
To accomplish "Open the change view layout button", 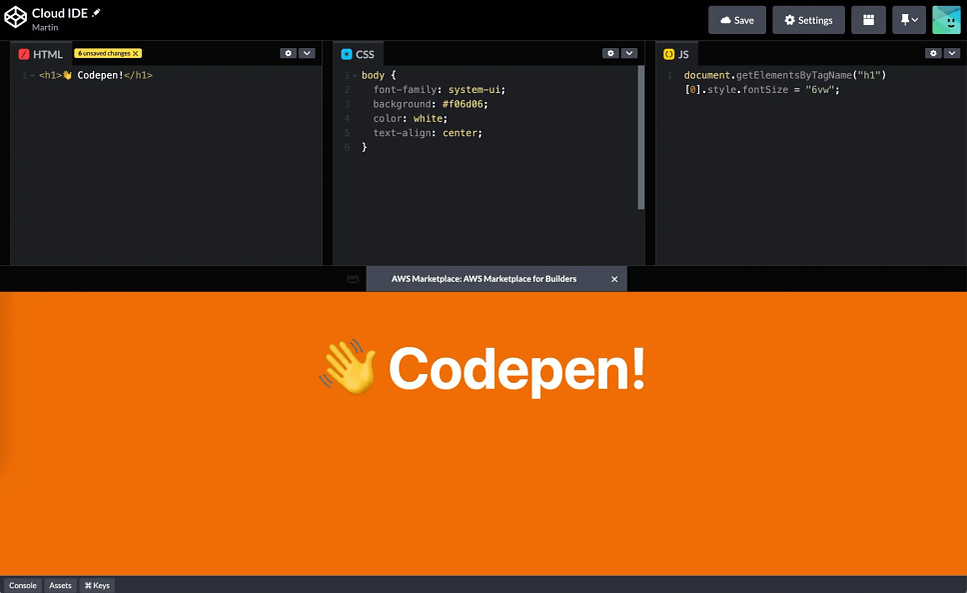I will 868,20.
